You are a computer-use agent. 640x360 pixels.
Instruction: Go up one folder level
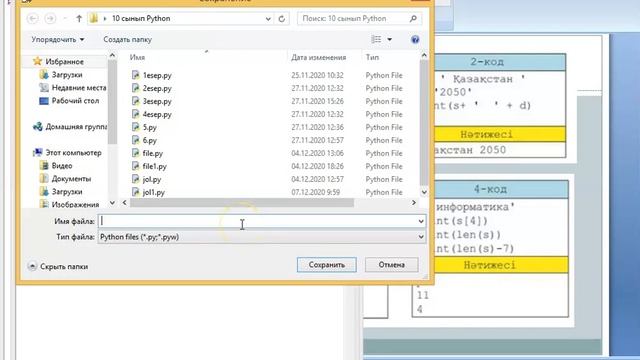point(79,18)
